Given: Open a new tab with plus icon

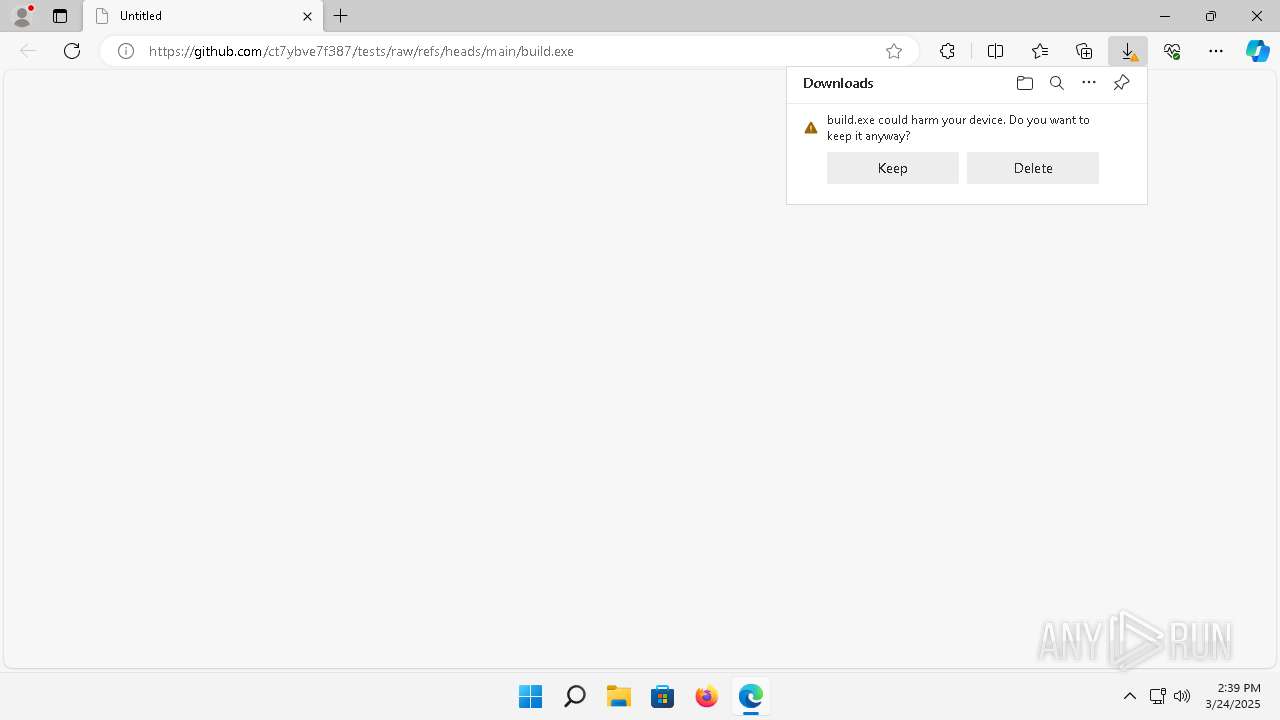Looking at the screenshot, I should [341, 16].
